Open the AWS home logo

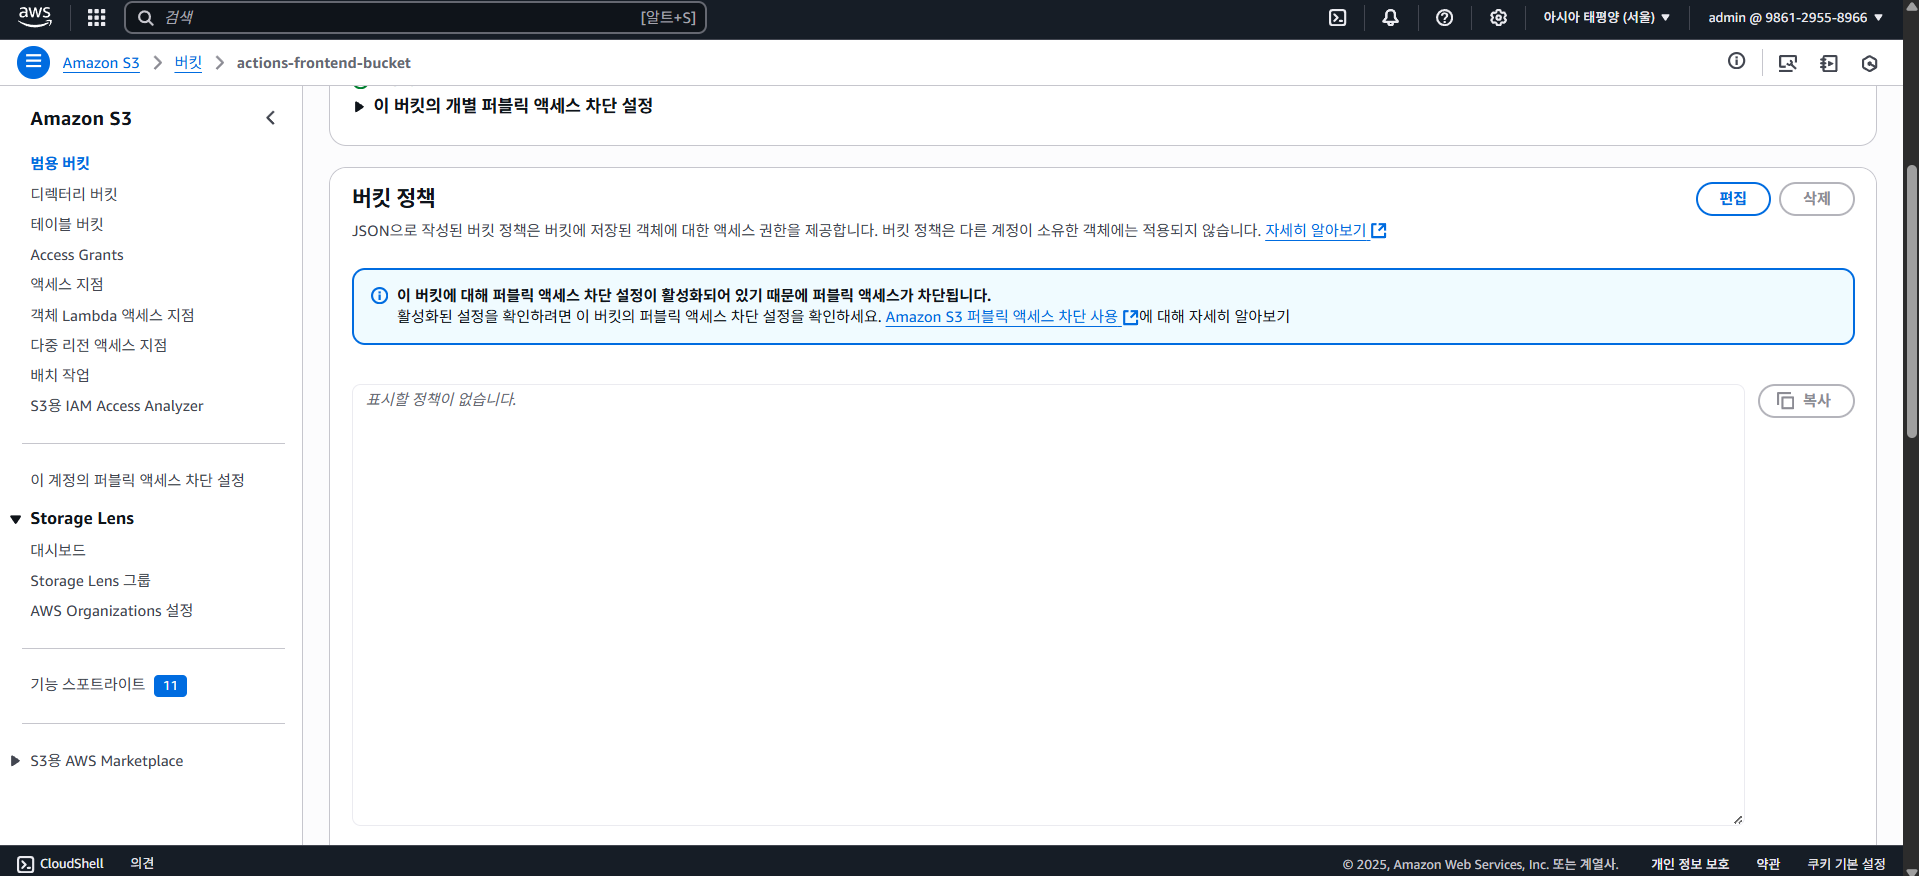(x=35, y=17)
